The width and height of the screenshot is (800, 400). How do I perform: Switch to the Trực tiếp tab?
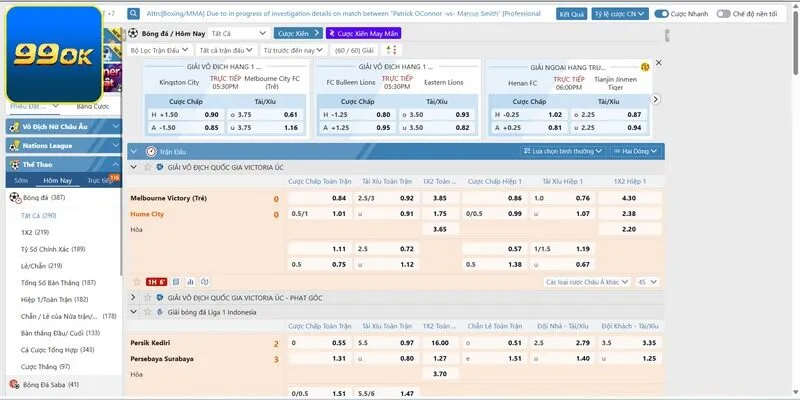pos(100,180)
